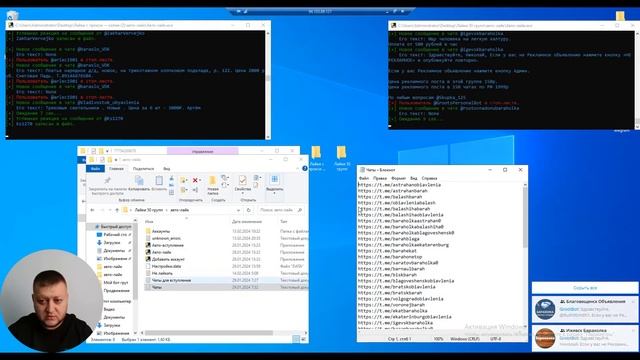Click the refresh icon beside the address bar
Screen dimensions: 640x360
[x=249, y=210]
